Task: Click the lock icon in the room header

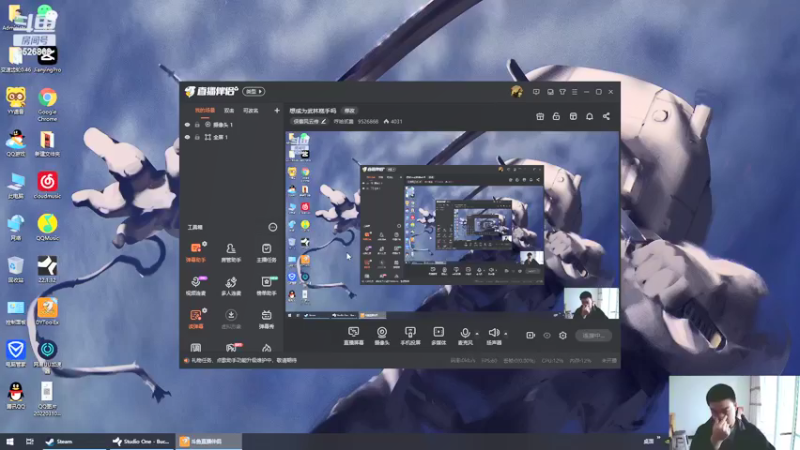Action: point(556,117)
